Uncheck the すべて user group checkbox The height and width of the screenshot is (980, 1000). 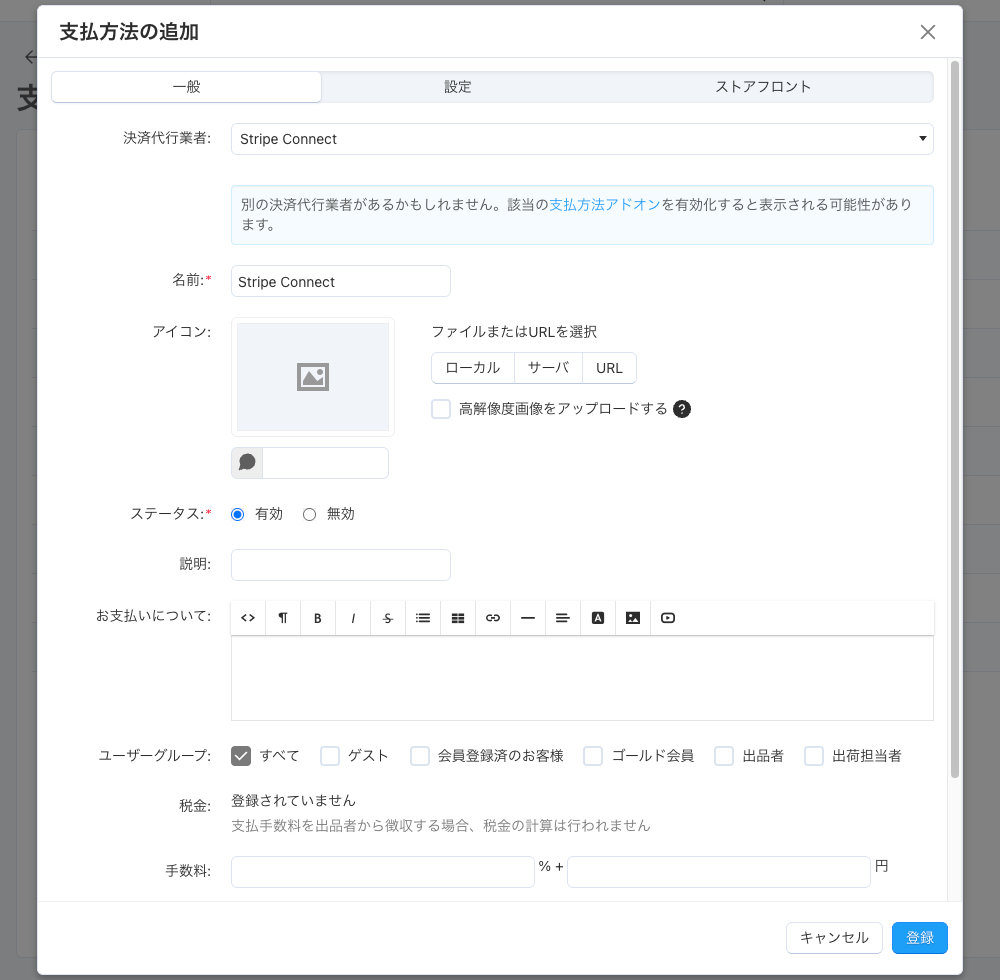[x=241, y=755]
